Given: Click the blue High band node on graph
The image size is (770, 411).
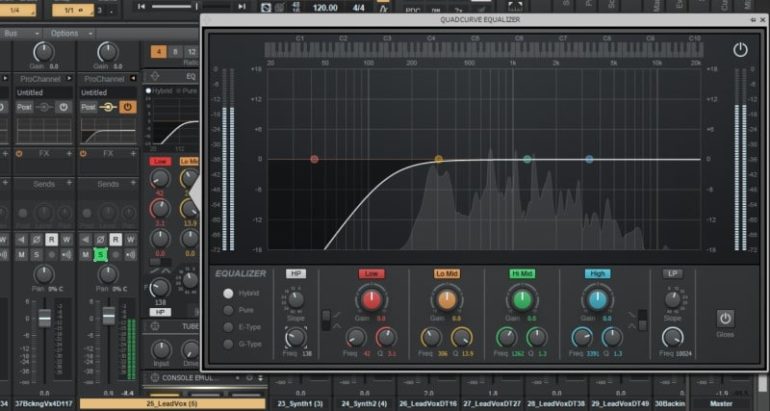Looking at the screenshot, I should (x=589, y=159).
